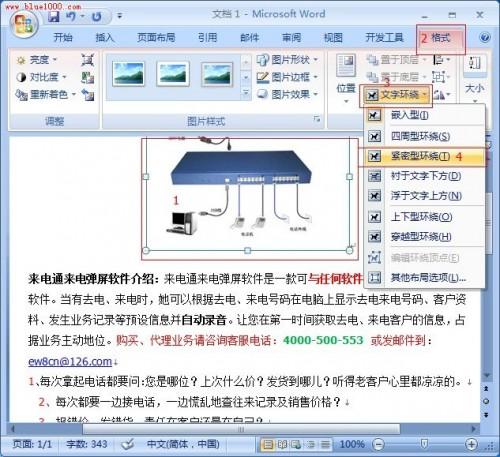Select 穿越型环绕(H) wrap option
This screenshot has height=457, width=500.
pyautogui.click(x=424, y=237)
